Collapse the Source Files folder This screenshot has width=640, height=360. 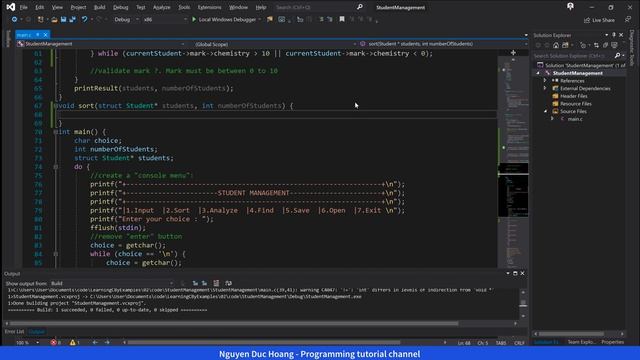pos(545,111)
